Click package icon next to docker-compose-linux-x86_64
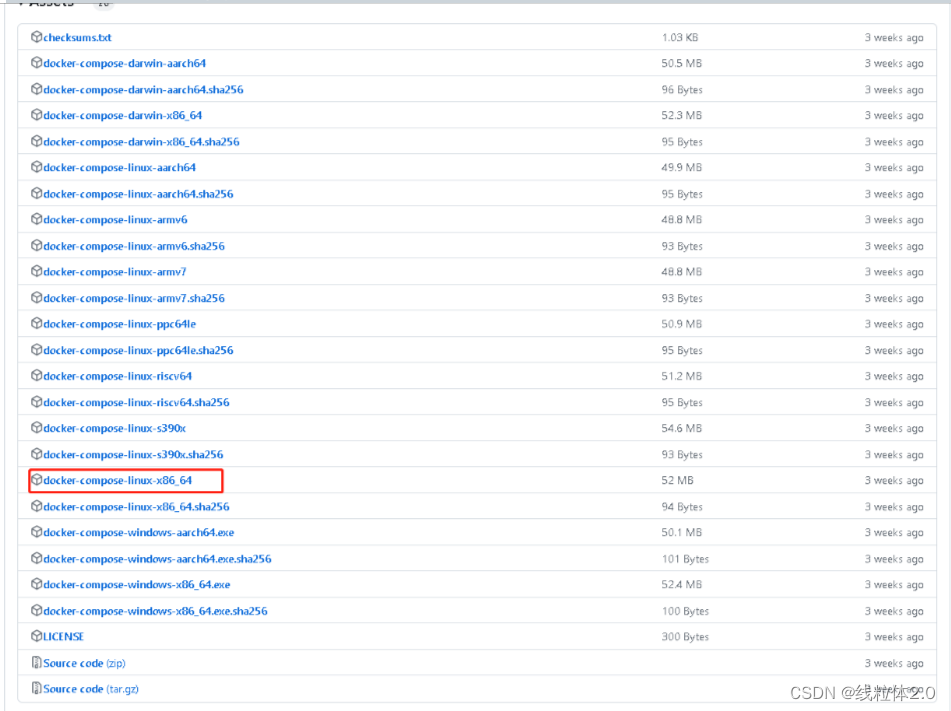This screenshot has width=951, height=711. pyautogui.click(x=36, y=480)
